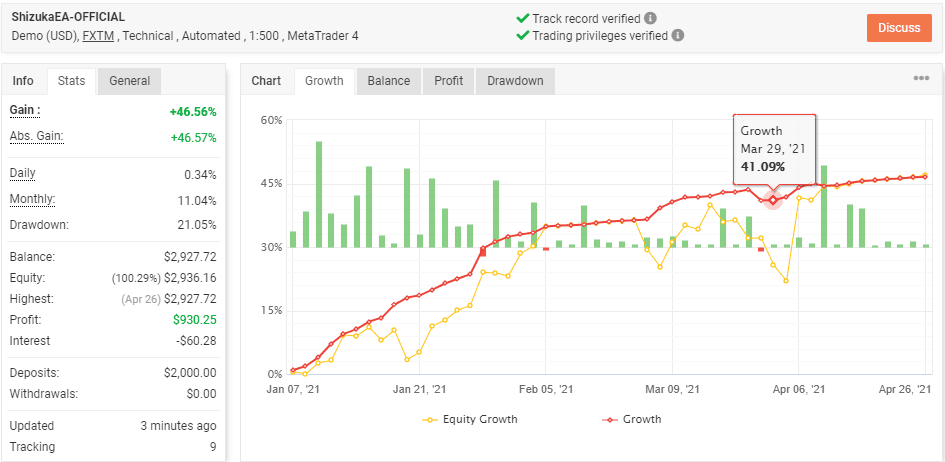Screen dimensions: 945x462
Task: Select the Growth chart tab
Action: [324, 81]
